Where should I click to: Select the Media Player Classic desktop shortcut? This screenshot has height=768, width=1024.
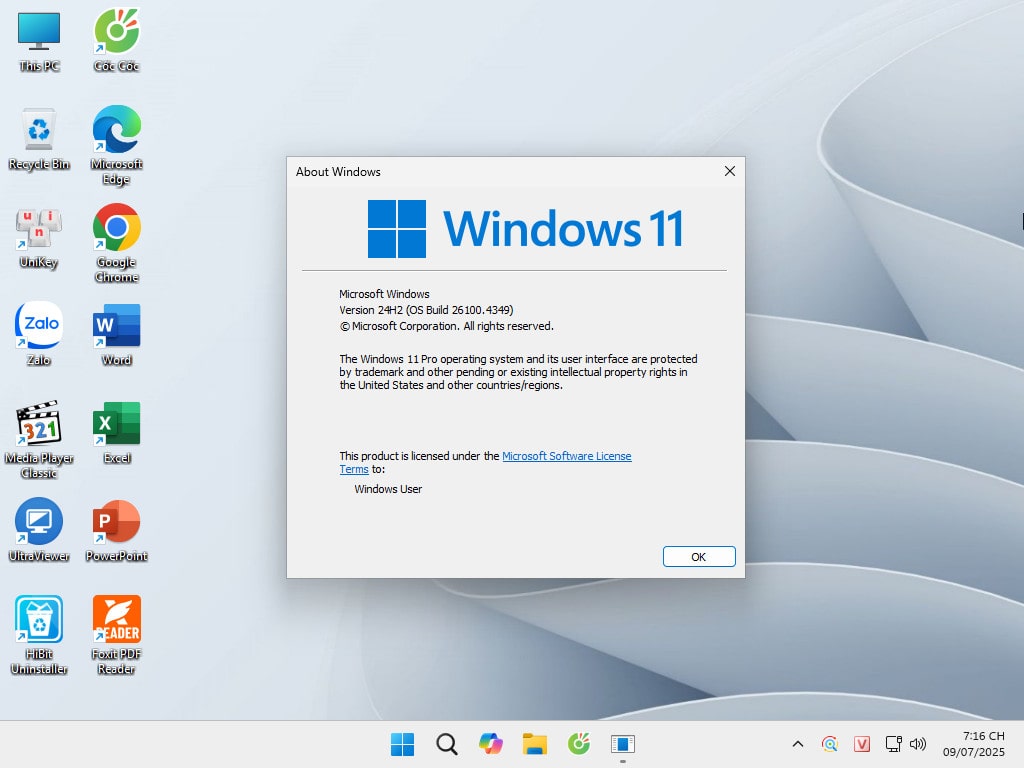tap(39, 440)
